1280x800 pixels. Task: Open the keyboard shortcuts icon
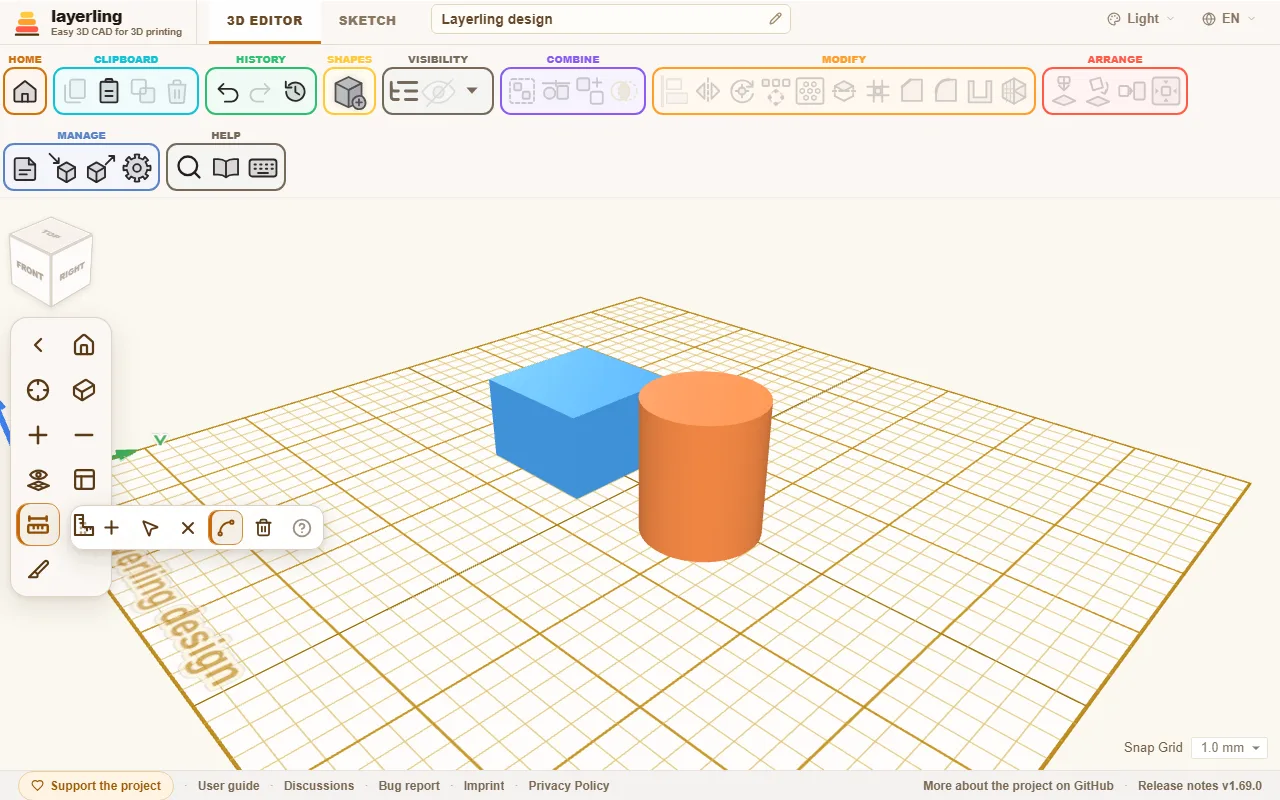pyautogui.click(x=263, y=168)
